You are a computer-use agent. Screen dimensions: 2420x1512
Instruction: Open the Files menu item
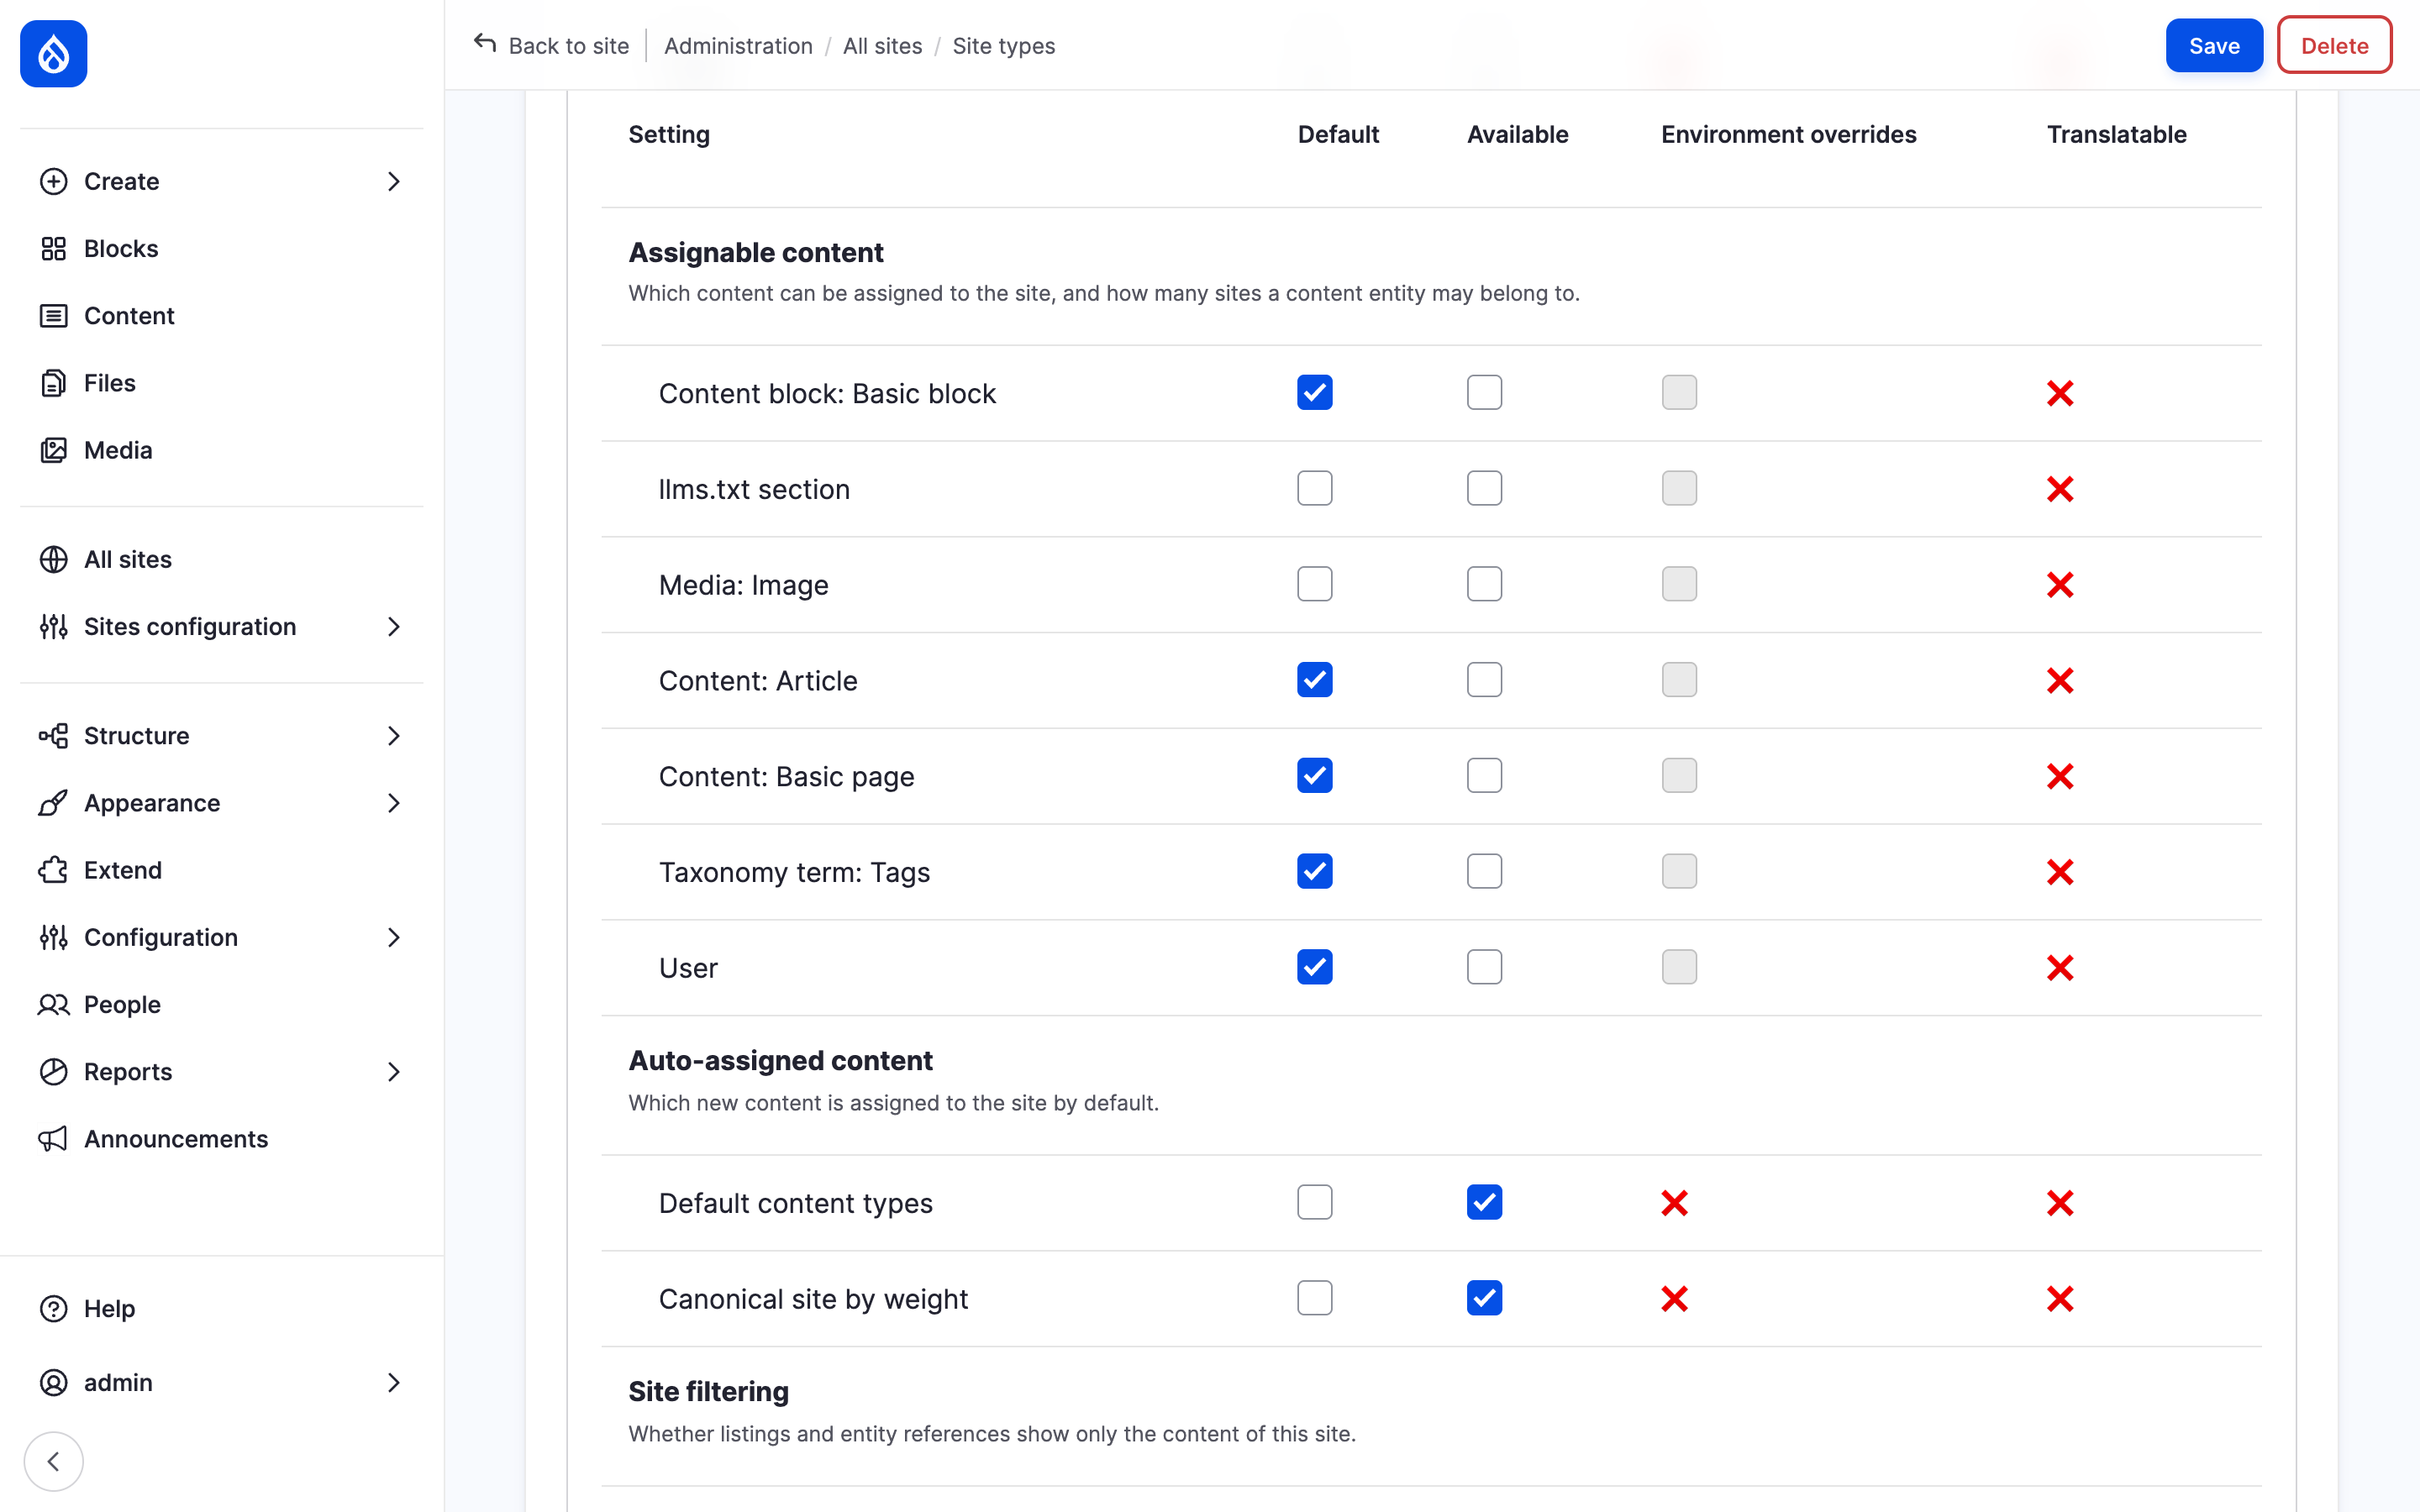[x=222, y=383]
